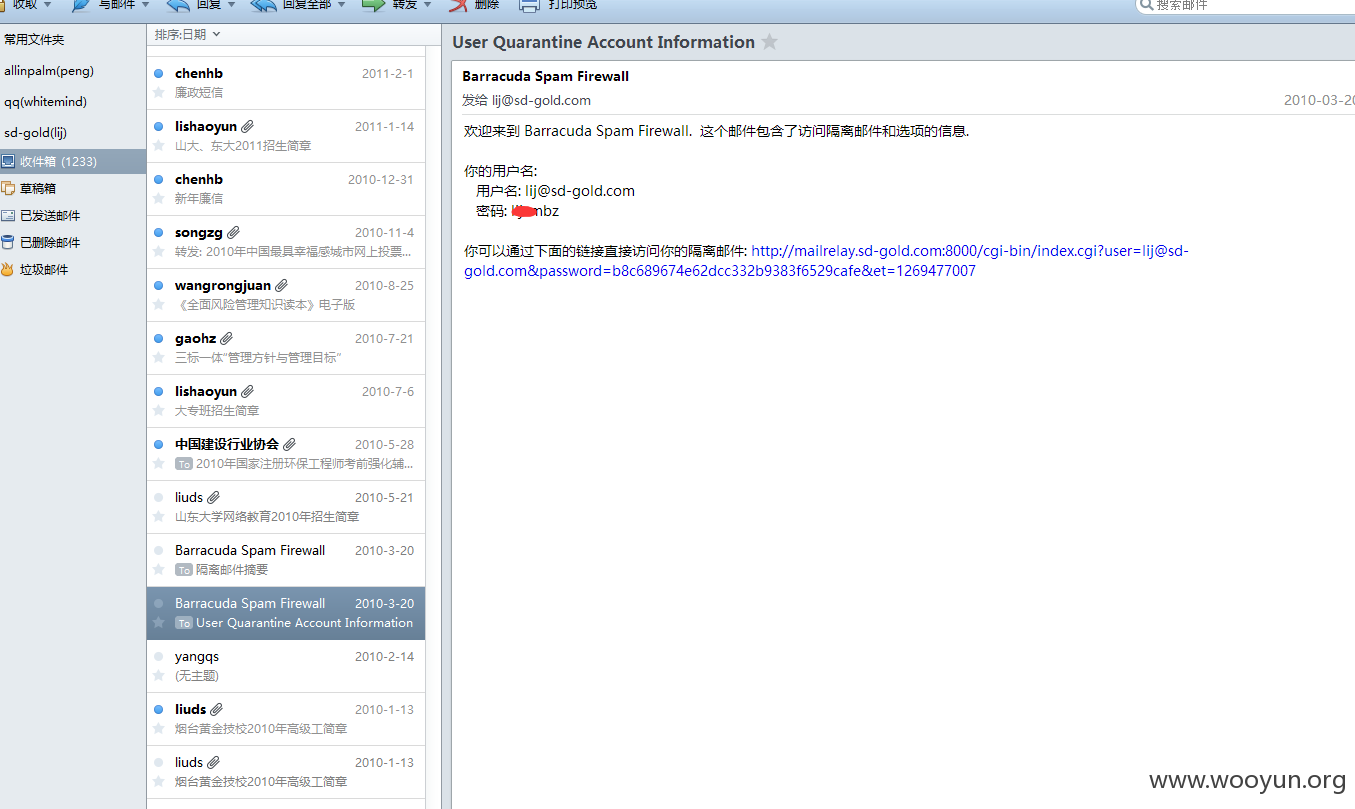The height and width of the screenshot is (809, 1355).
Task: Click paperclip beside 中国建设行业协会
Action: 289,444
